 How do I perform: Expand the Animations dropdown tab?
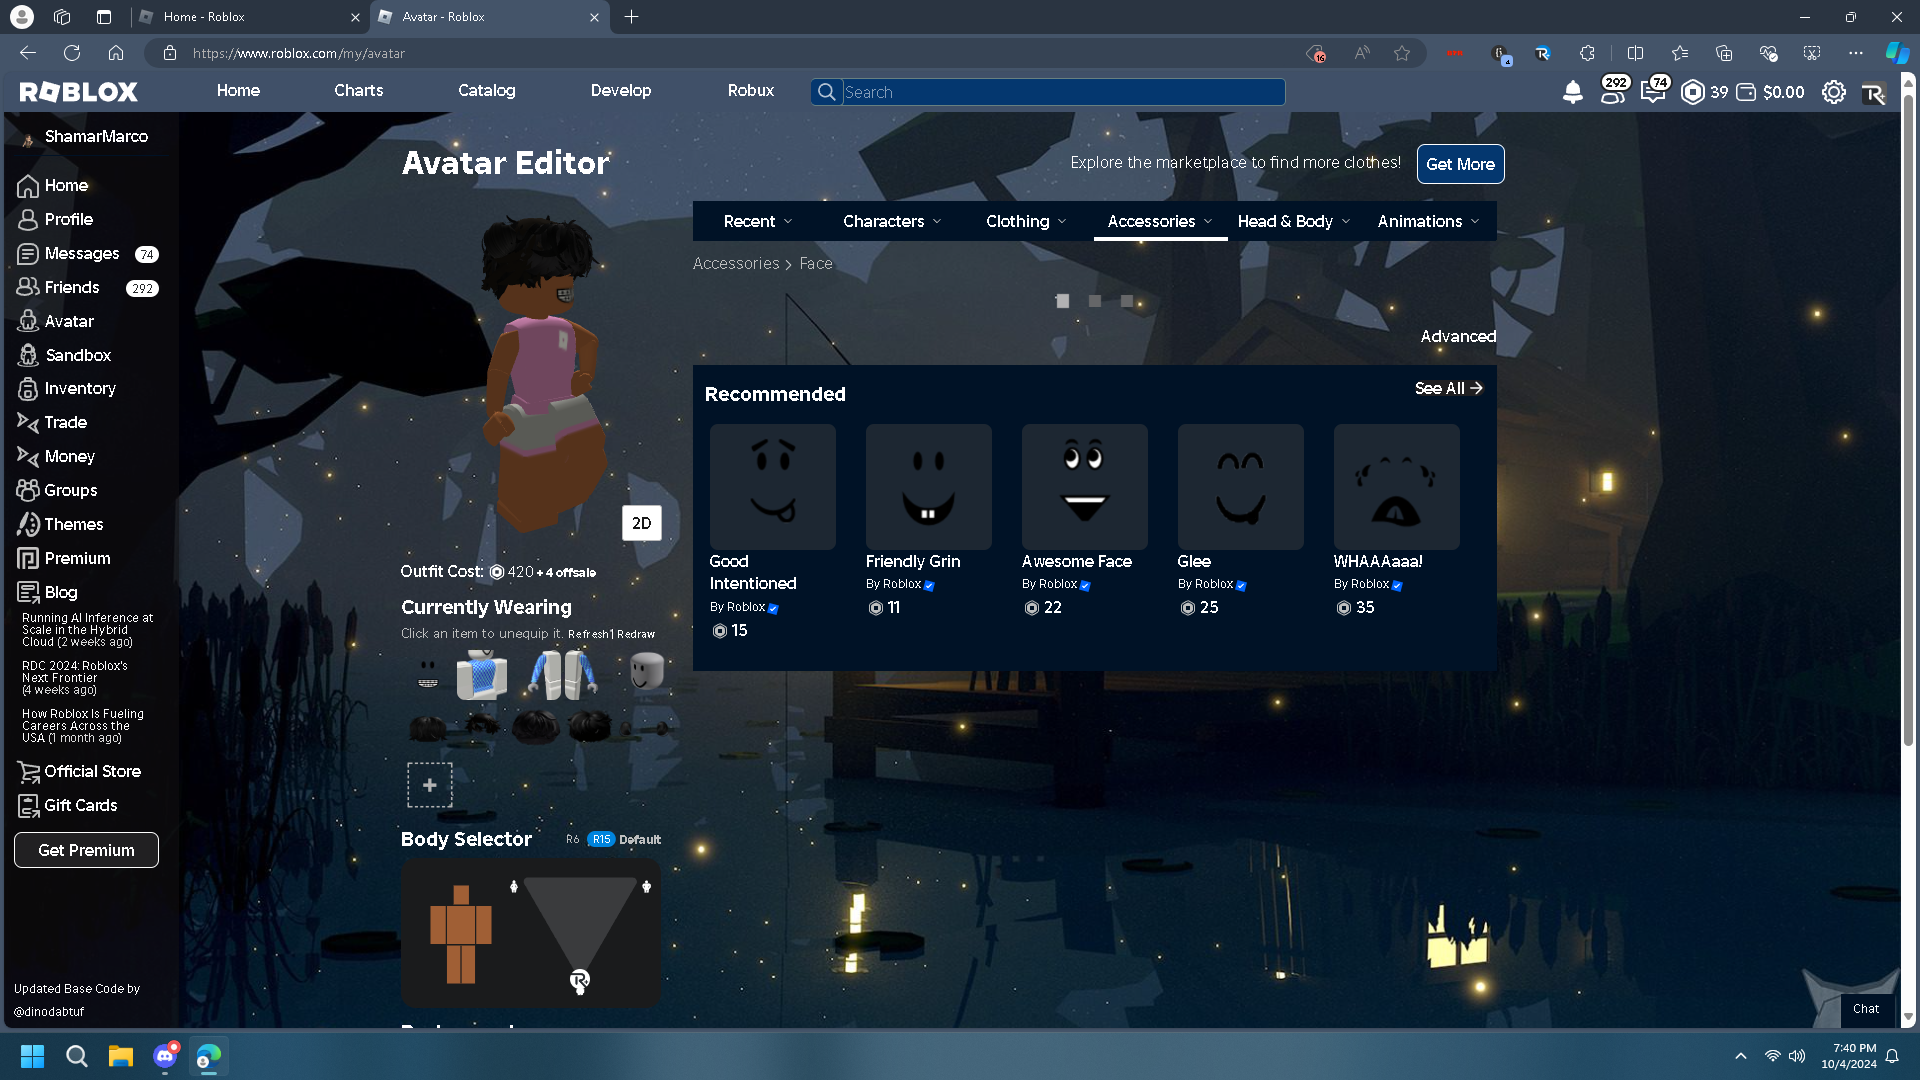tap(1428, 221)
